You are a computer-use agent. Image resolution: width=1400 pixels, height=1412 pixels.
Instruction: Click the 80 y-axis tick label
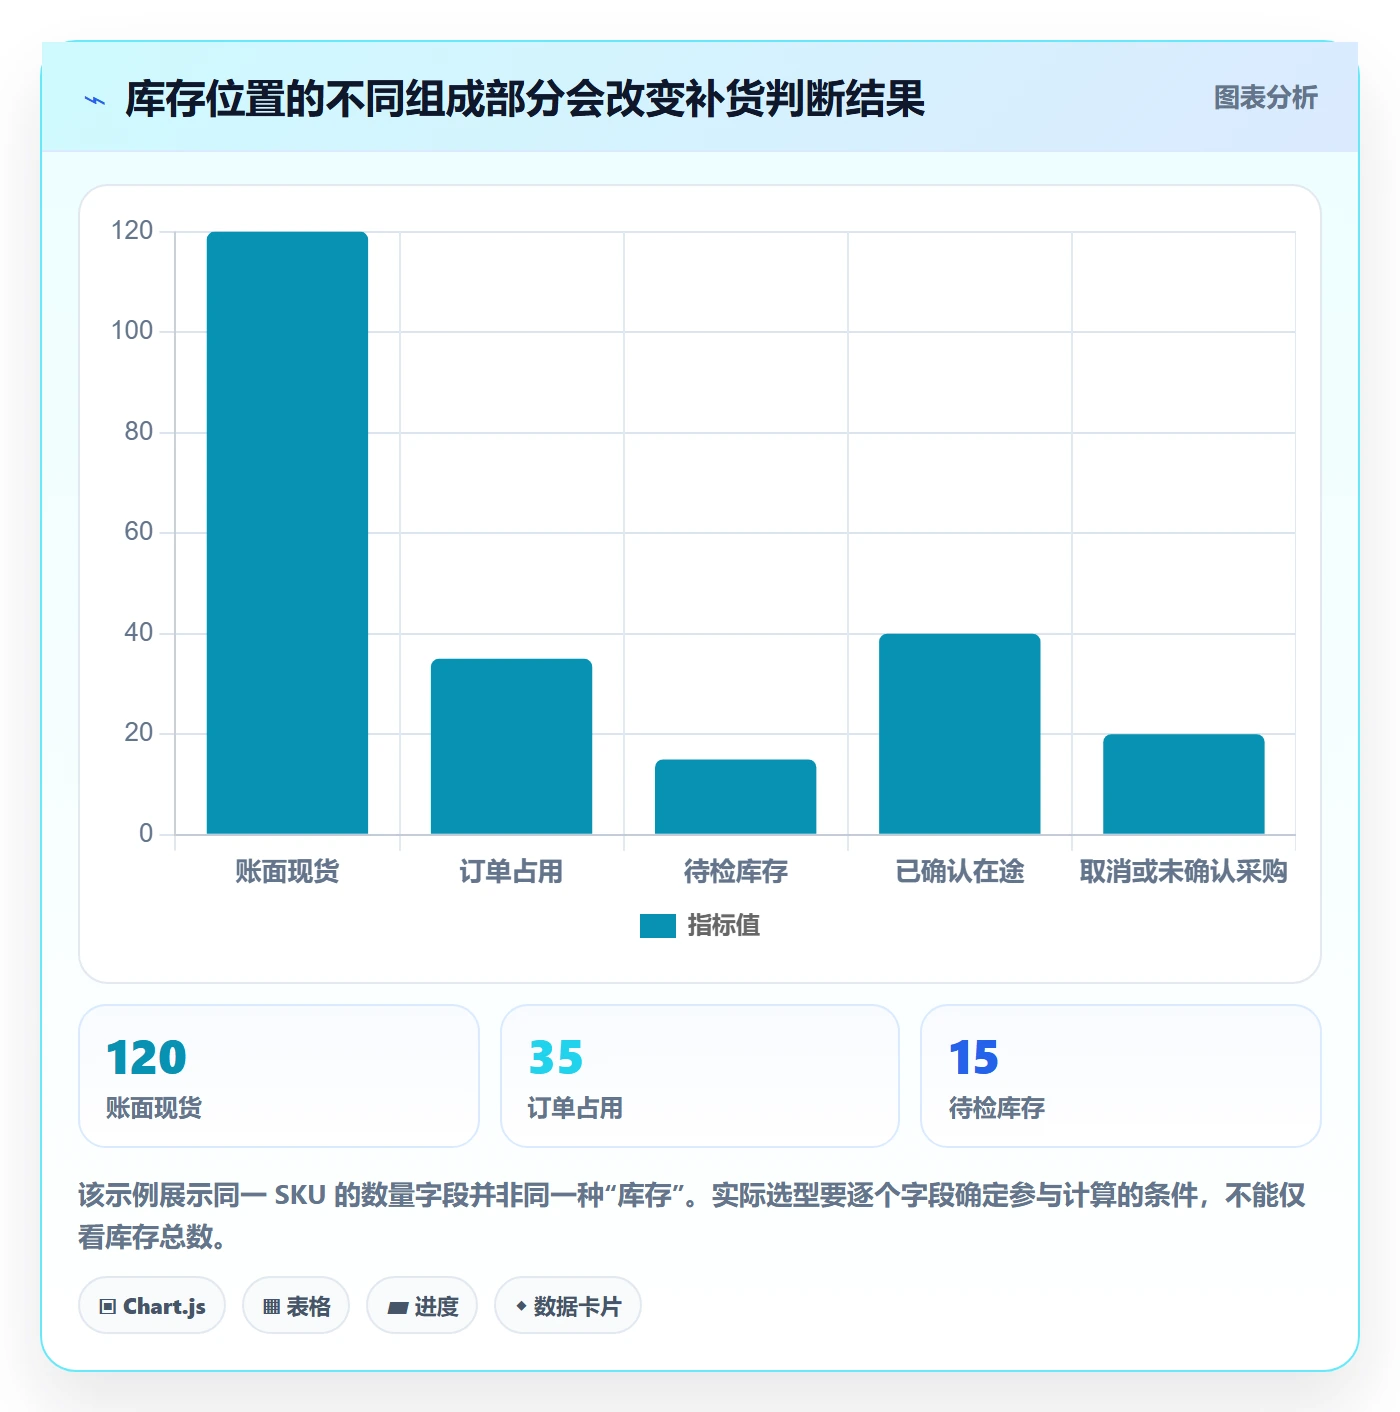tap(139, 432)
